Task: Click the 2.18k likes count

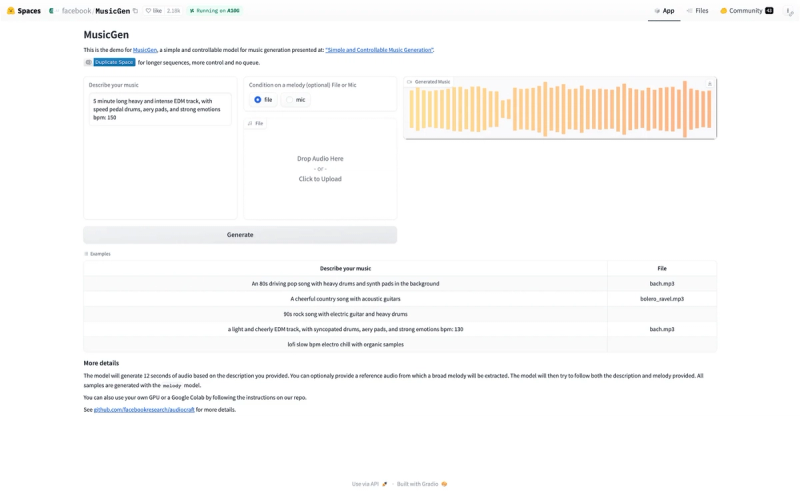Action: 173,11
